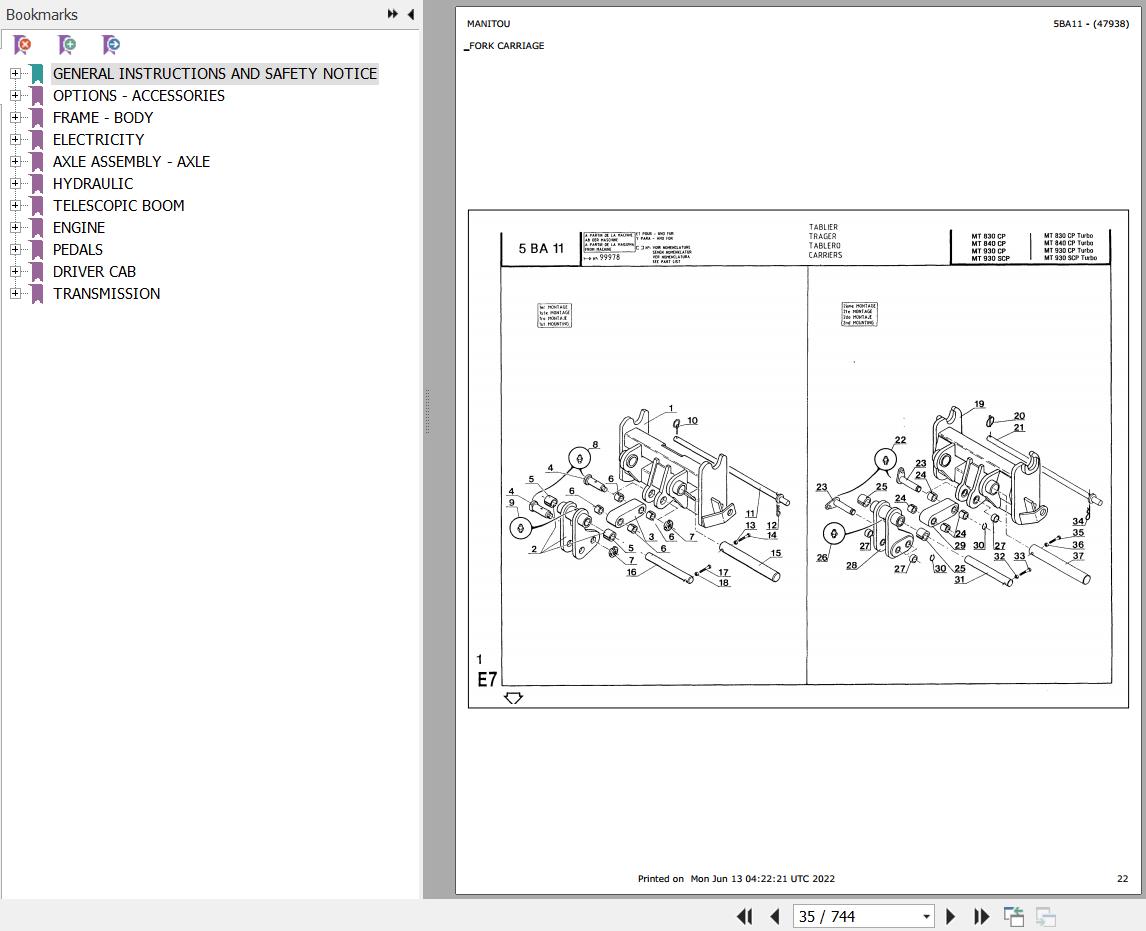Expand the HYDRAULIC bookmark node

click(15, 183)
